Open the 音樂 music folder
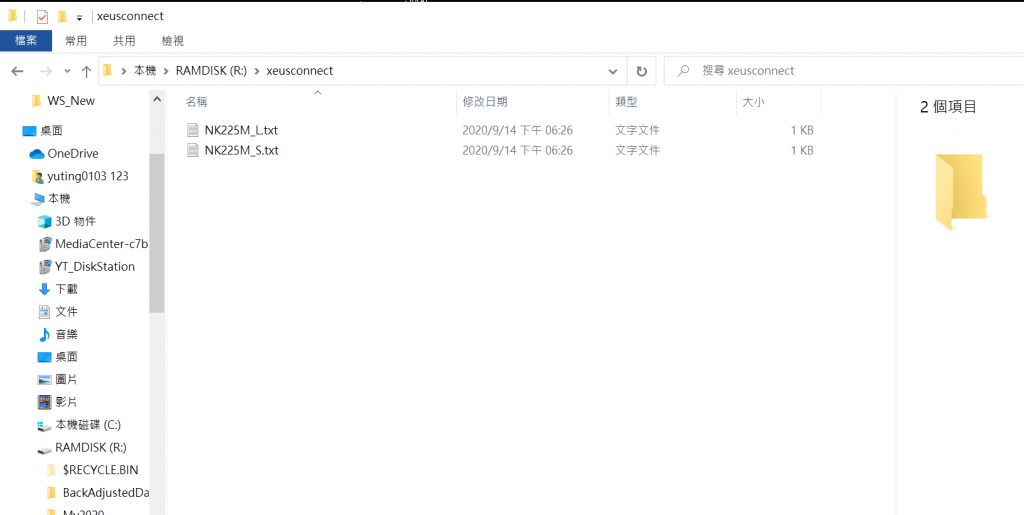 coord(66,334)
